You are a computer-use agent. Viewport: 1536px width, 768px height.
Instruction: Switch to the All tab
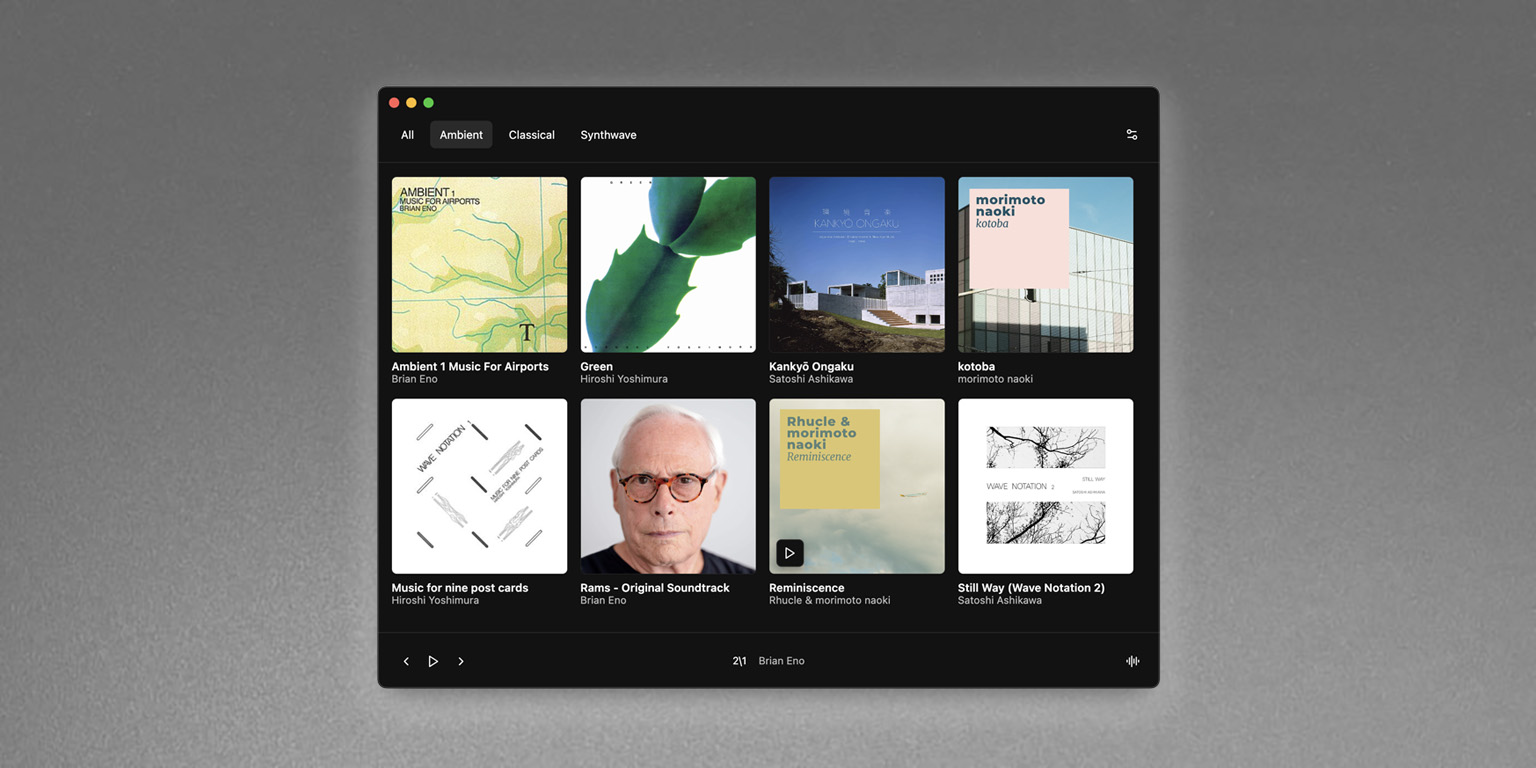click(x=407, y=134)
